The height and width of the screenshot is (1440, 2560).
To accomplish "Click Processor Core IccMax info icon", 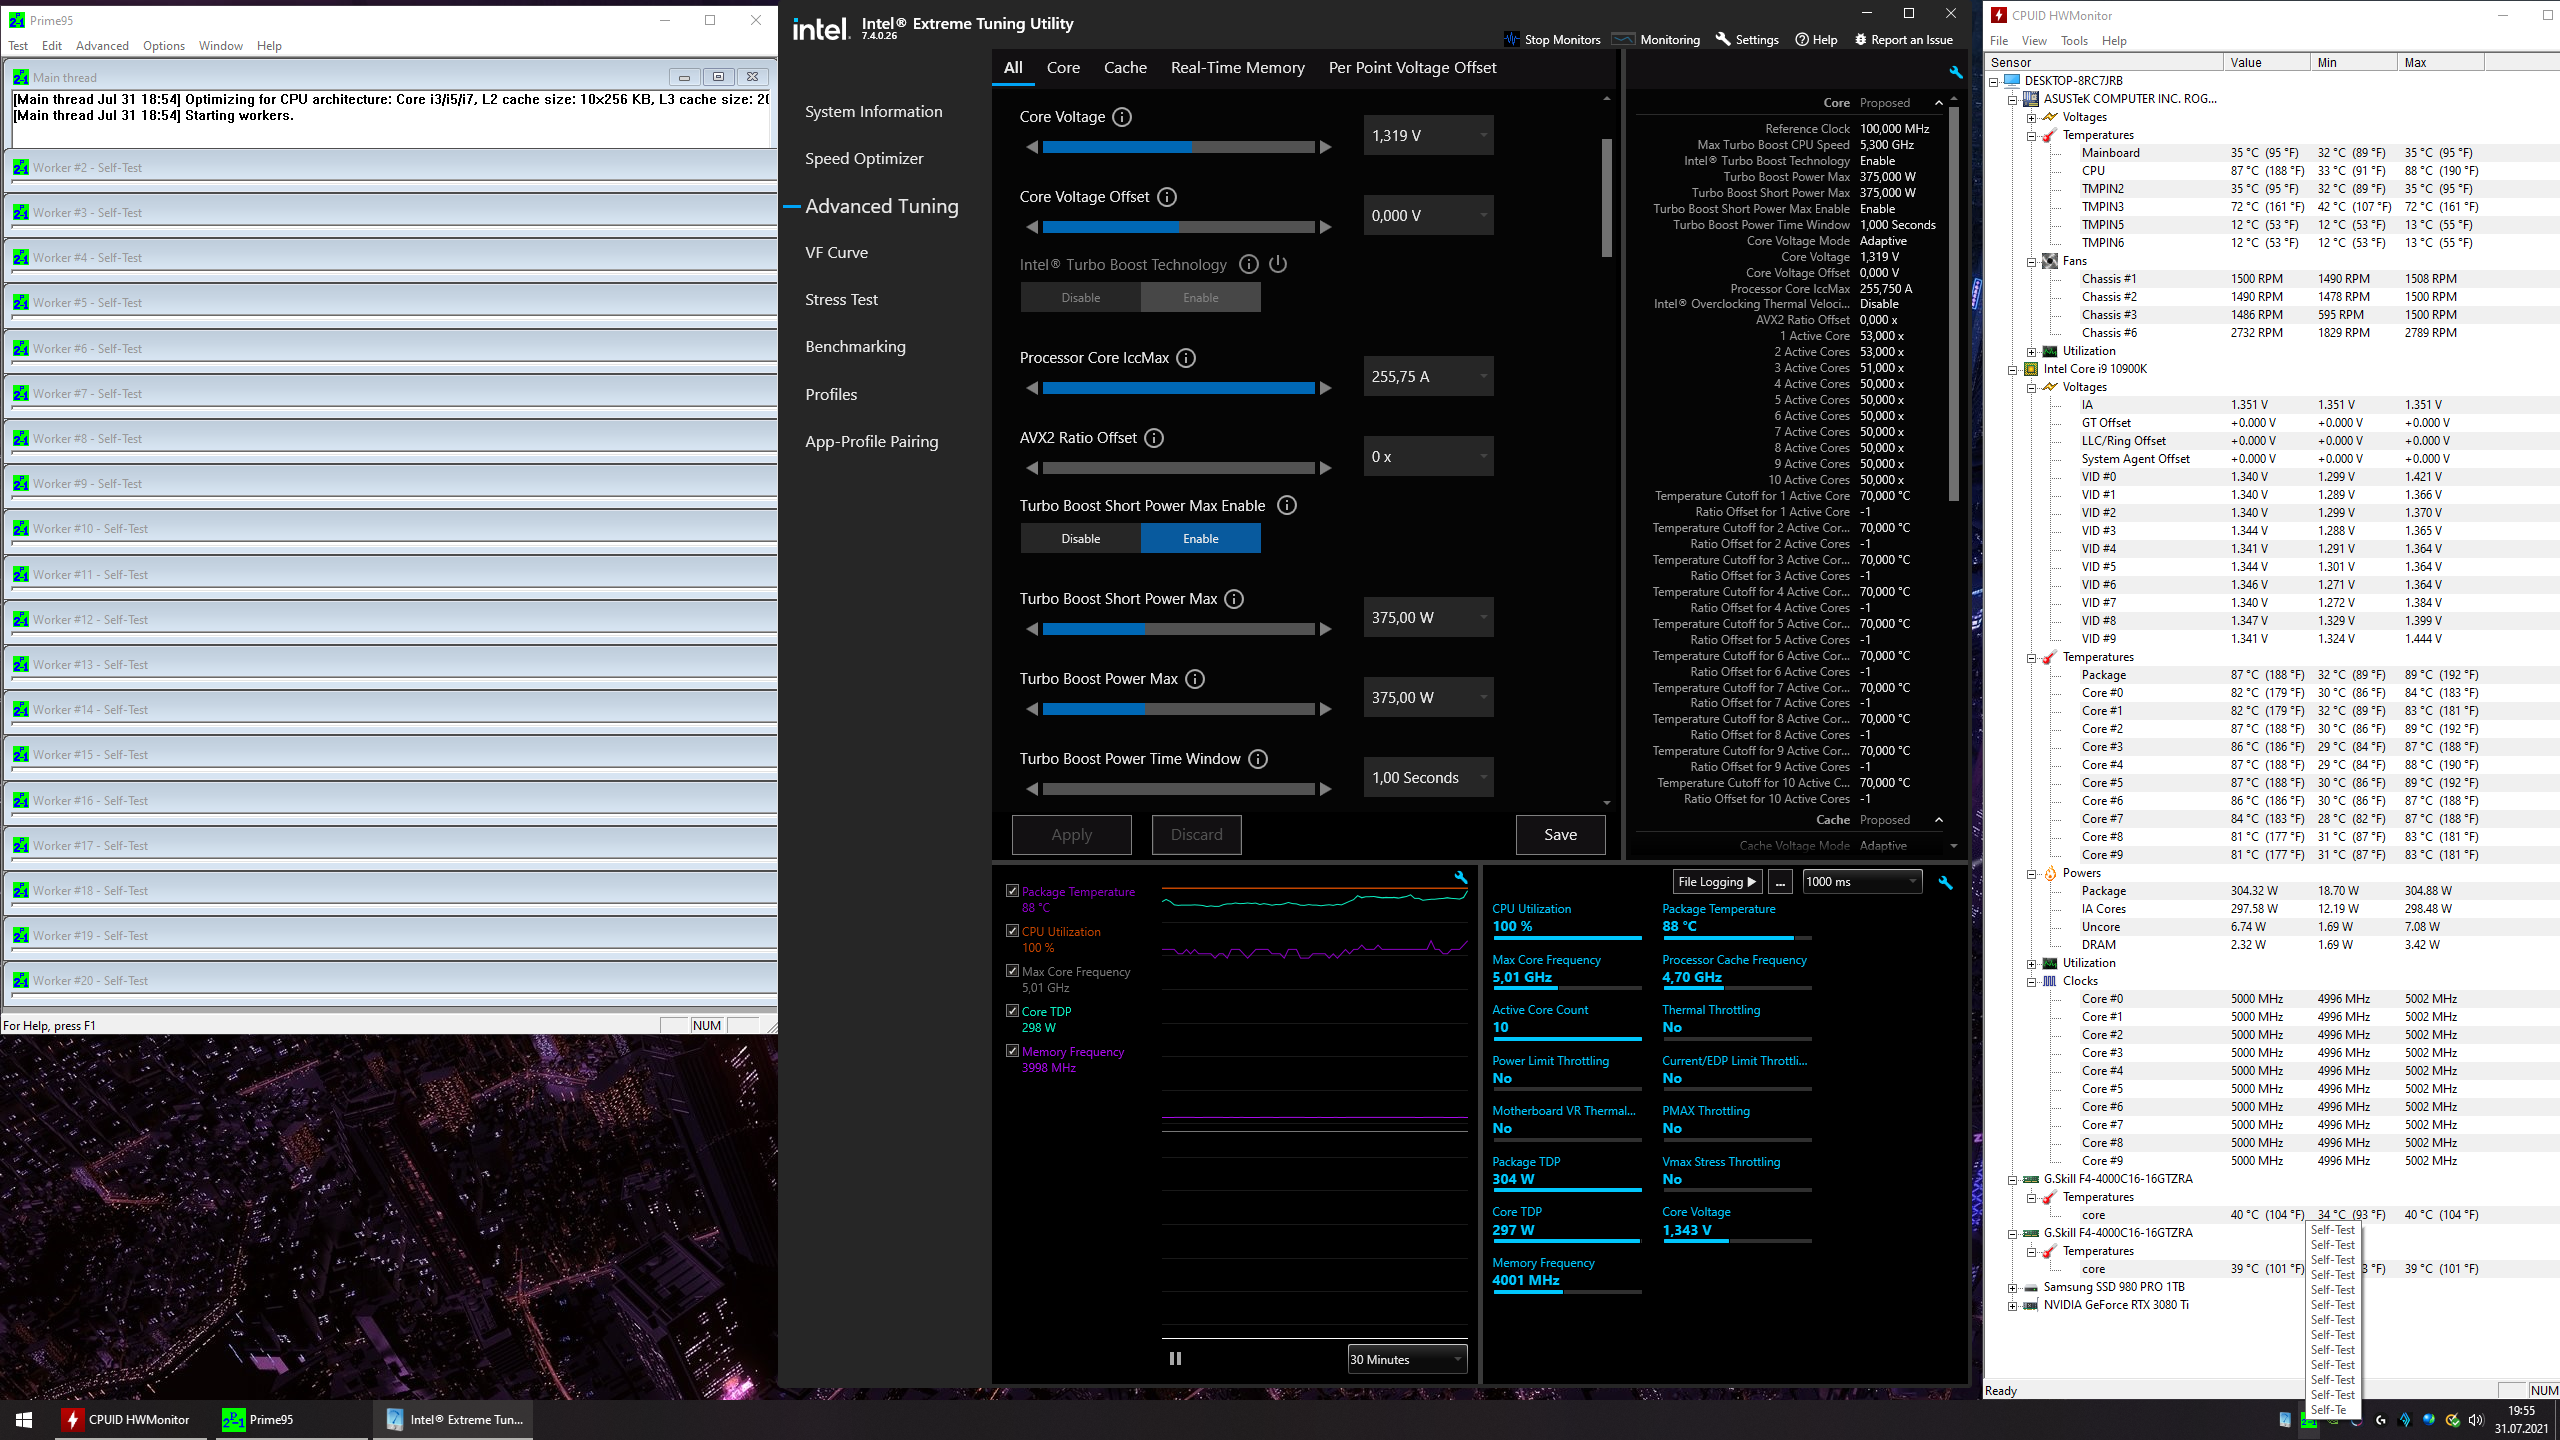I will (x=1186, y=358).
